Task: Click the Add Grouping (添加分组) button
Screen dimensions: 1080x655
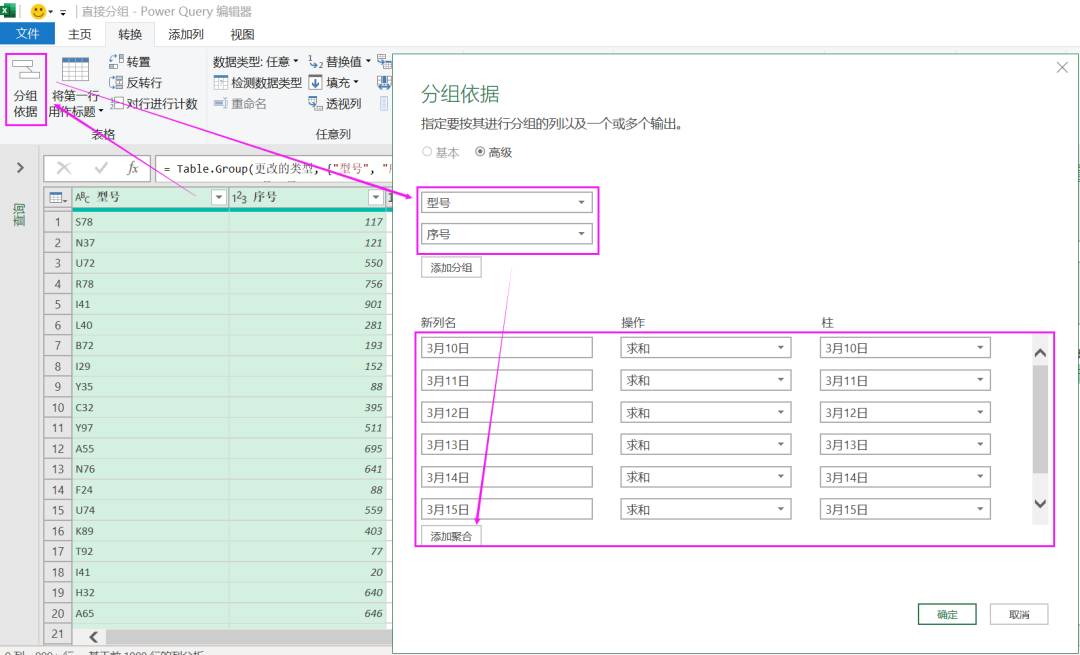Action: (x=451, y=267)
